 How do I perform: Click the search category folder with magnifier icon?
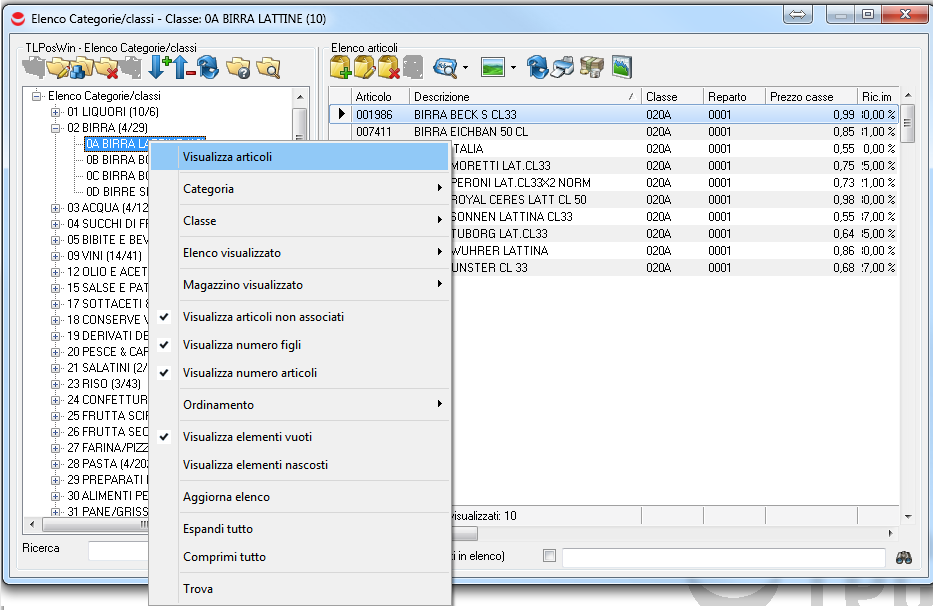(267, 68)
